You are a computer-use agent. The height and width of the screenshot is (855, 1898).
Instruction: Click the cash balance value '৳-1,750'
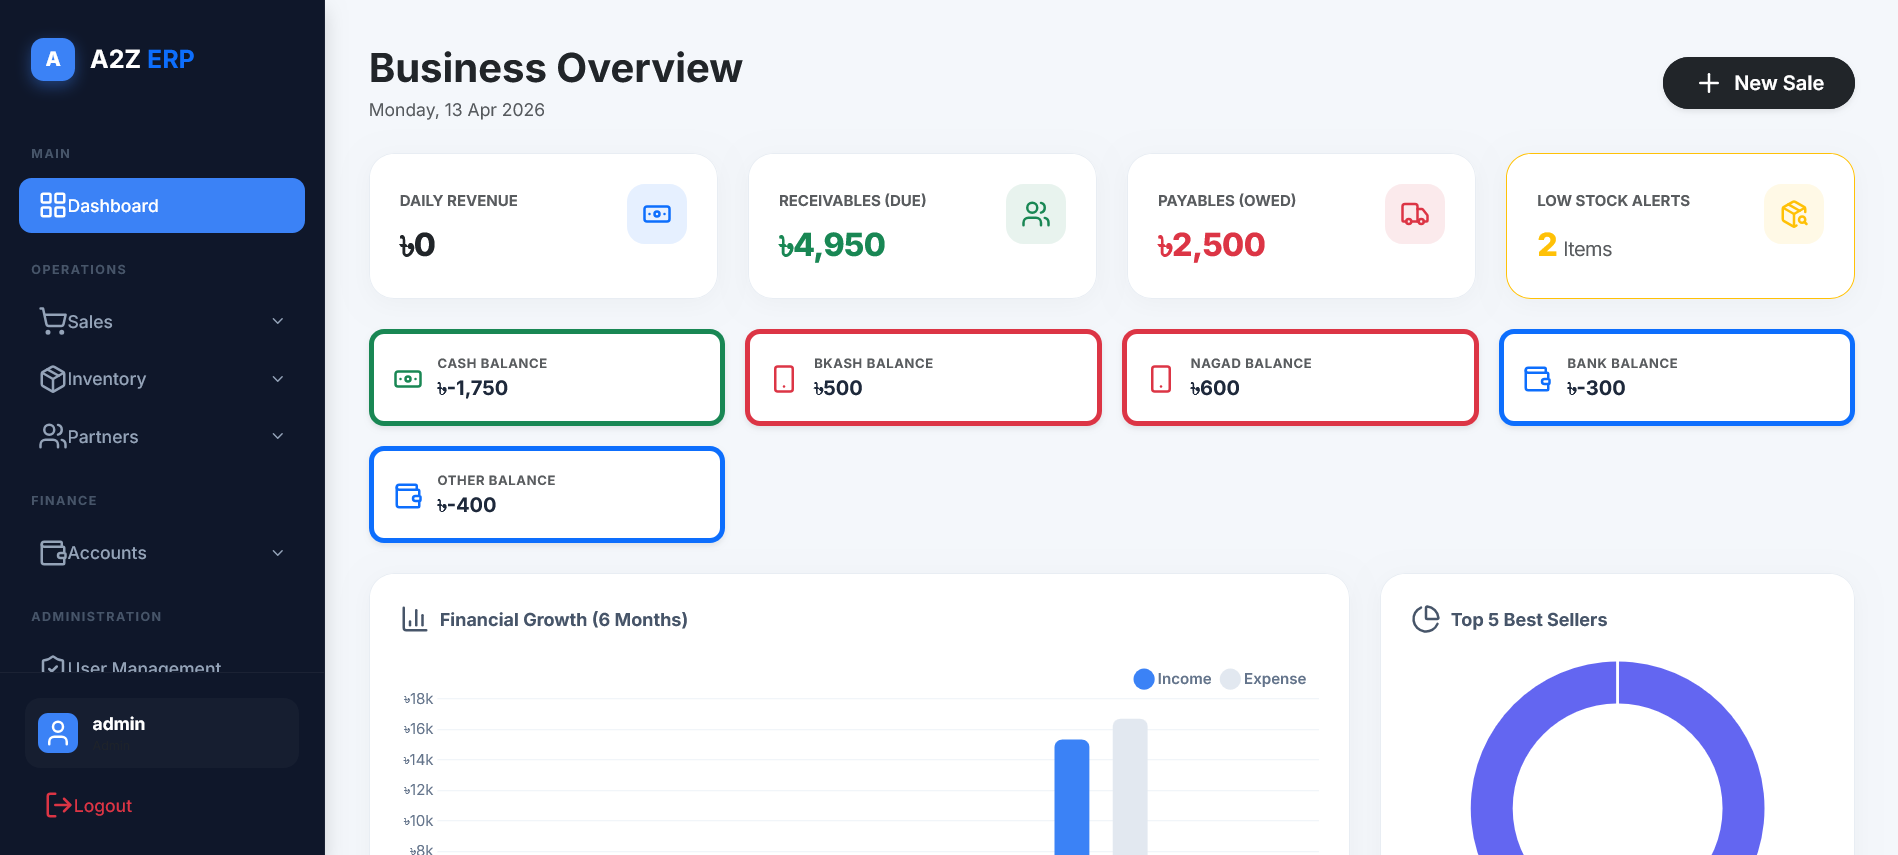[x=473, y=388]
